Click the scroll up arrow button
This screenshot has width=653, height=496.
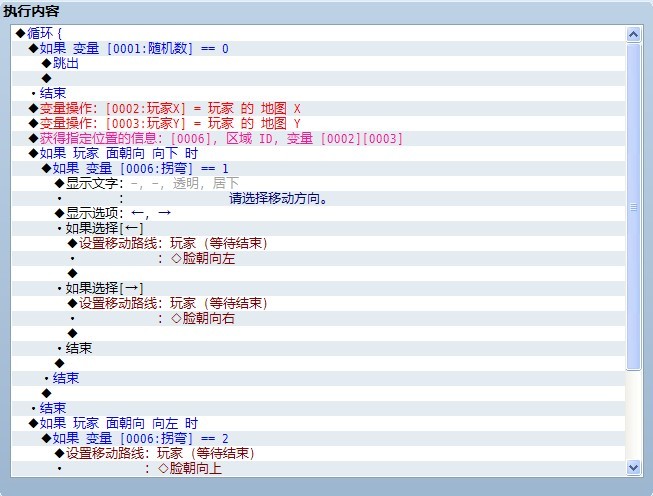(633, 34)
